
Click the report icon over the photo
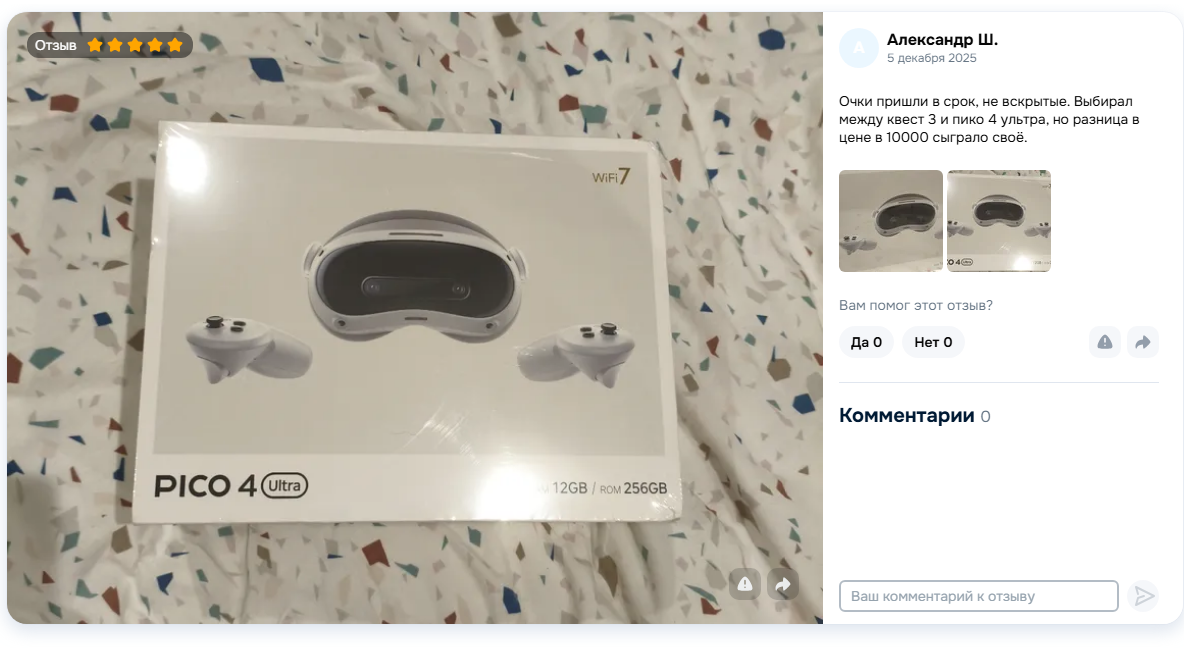[745, 583]
